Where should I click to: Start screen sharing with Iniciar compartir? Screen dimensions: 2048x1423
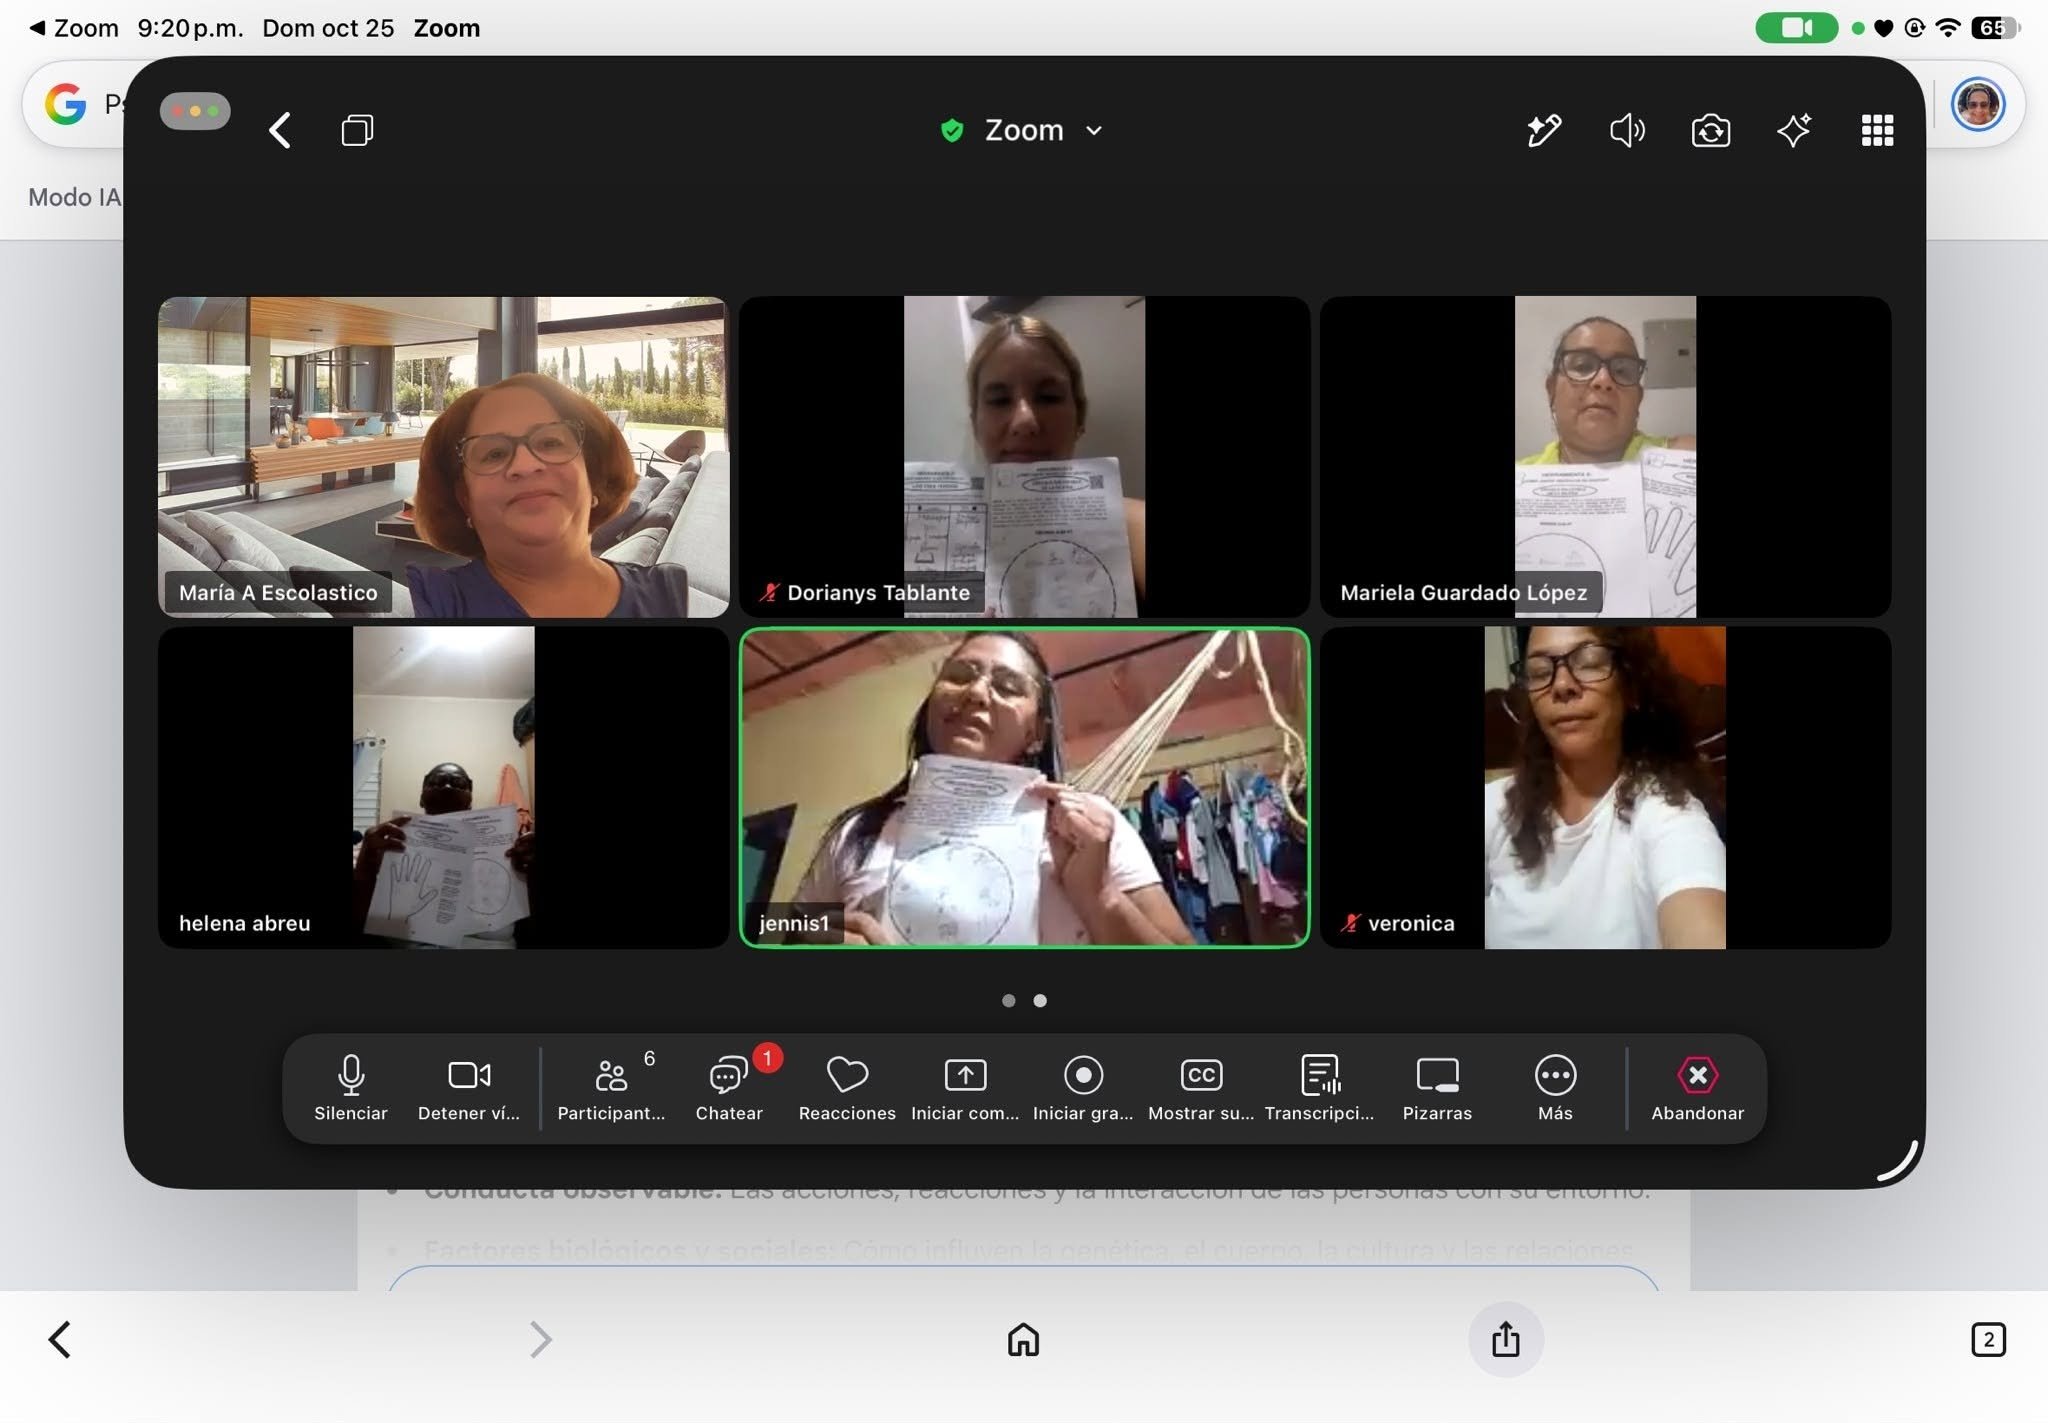(965, 1088)
